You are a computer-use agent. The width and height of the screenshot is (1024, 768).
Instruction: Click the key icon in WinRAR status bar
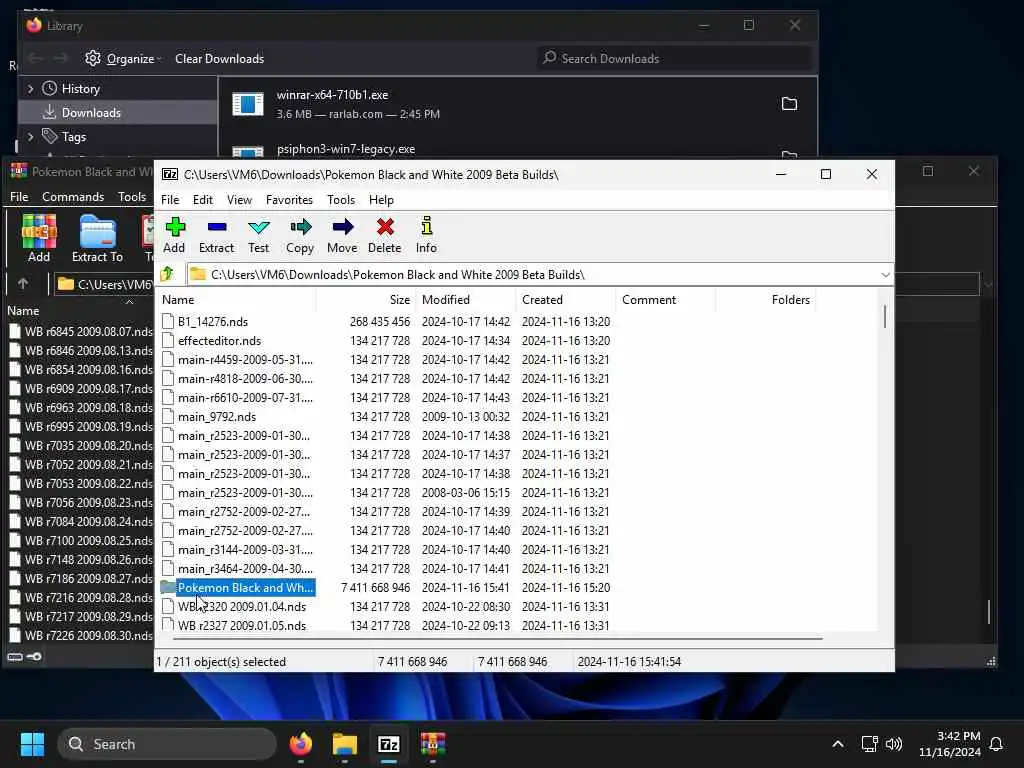tap(35, 656)
